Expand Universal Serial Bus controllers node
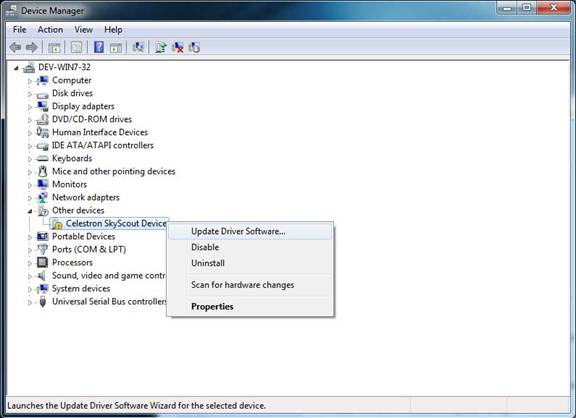Viewport: 576px width, 418px height. coord(30,302)
